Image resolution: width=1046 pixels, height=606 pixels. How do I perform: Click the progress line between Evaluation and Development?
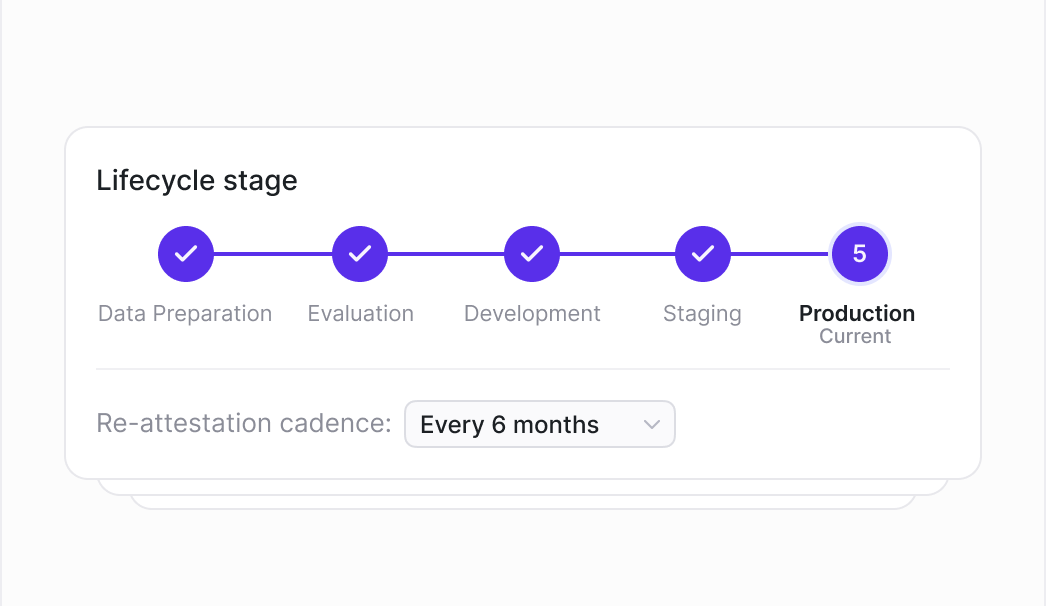pos(446,254)
